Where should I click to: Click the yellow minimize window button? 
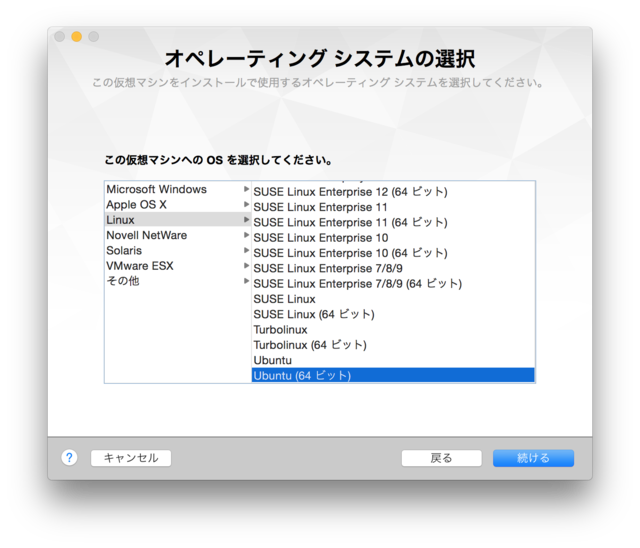(76, 37)
